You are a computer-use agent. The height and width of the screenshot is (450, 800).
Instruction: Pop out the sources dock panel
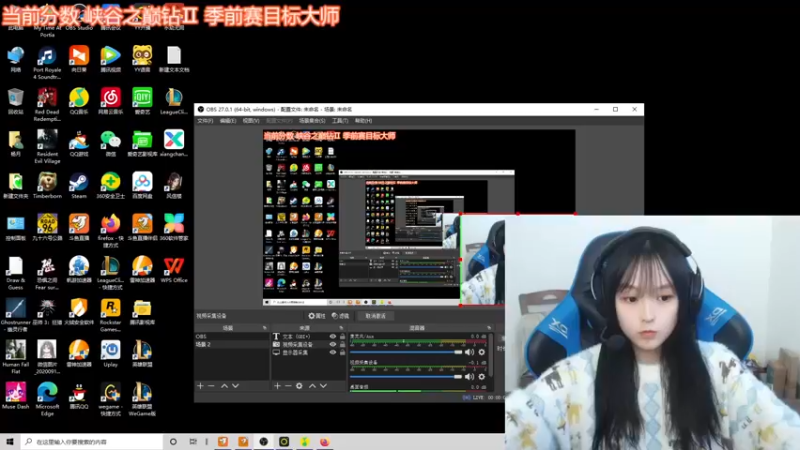pos(341,328)
